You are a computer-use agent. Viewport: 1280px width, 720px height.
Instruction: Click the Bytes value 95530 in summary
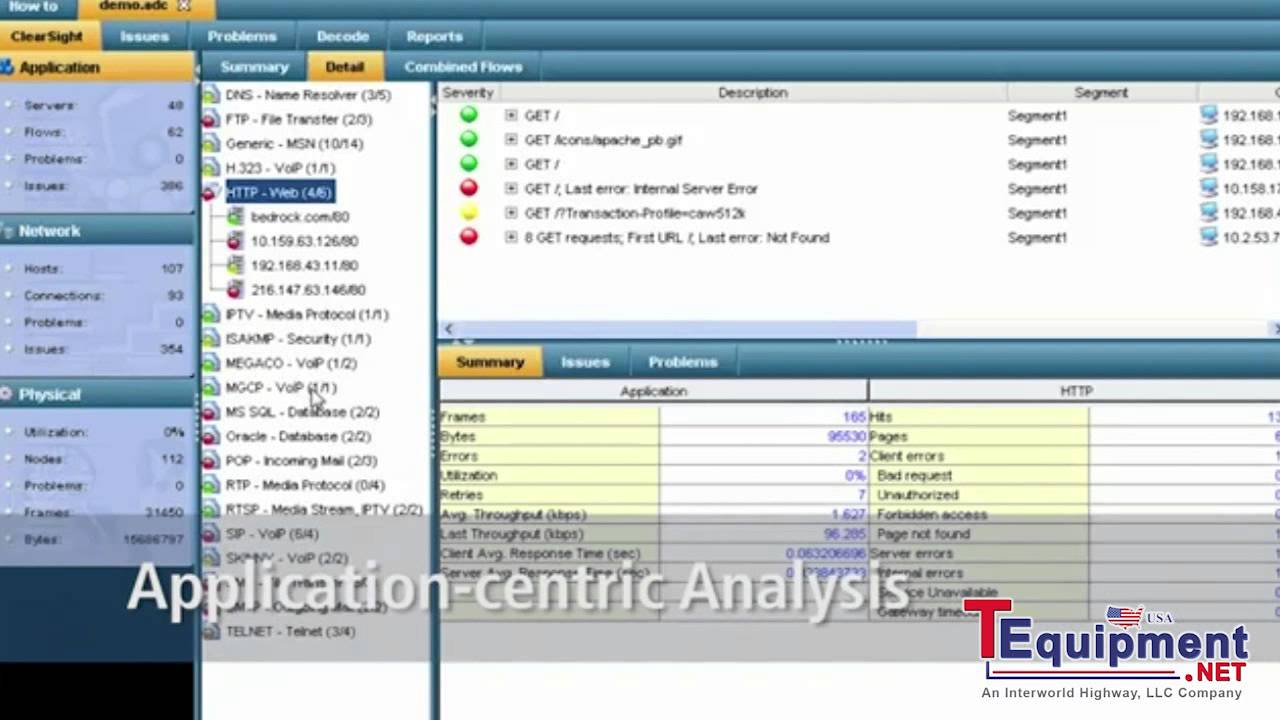click(x=847, y=436)
